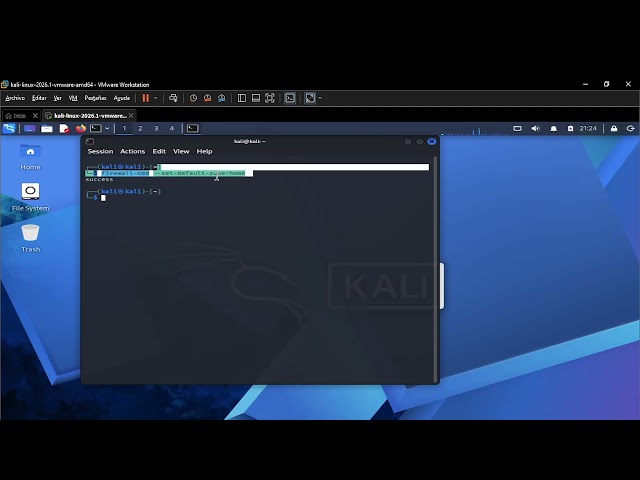This screenshot has height=480, width=640.
Task: Open the VM menu
Action: coord(73,98)
